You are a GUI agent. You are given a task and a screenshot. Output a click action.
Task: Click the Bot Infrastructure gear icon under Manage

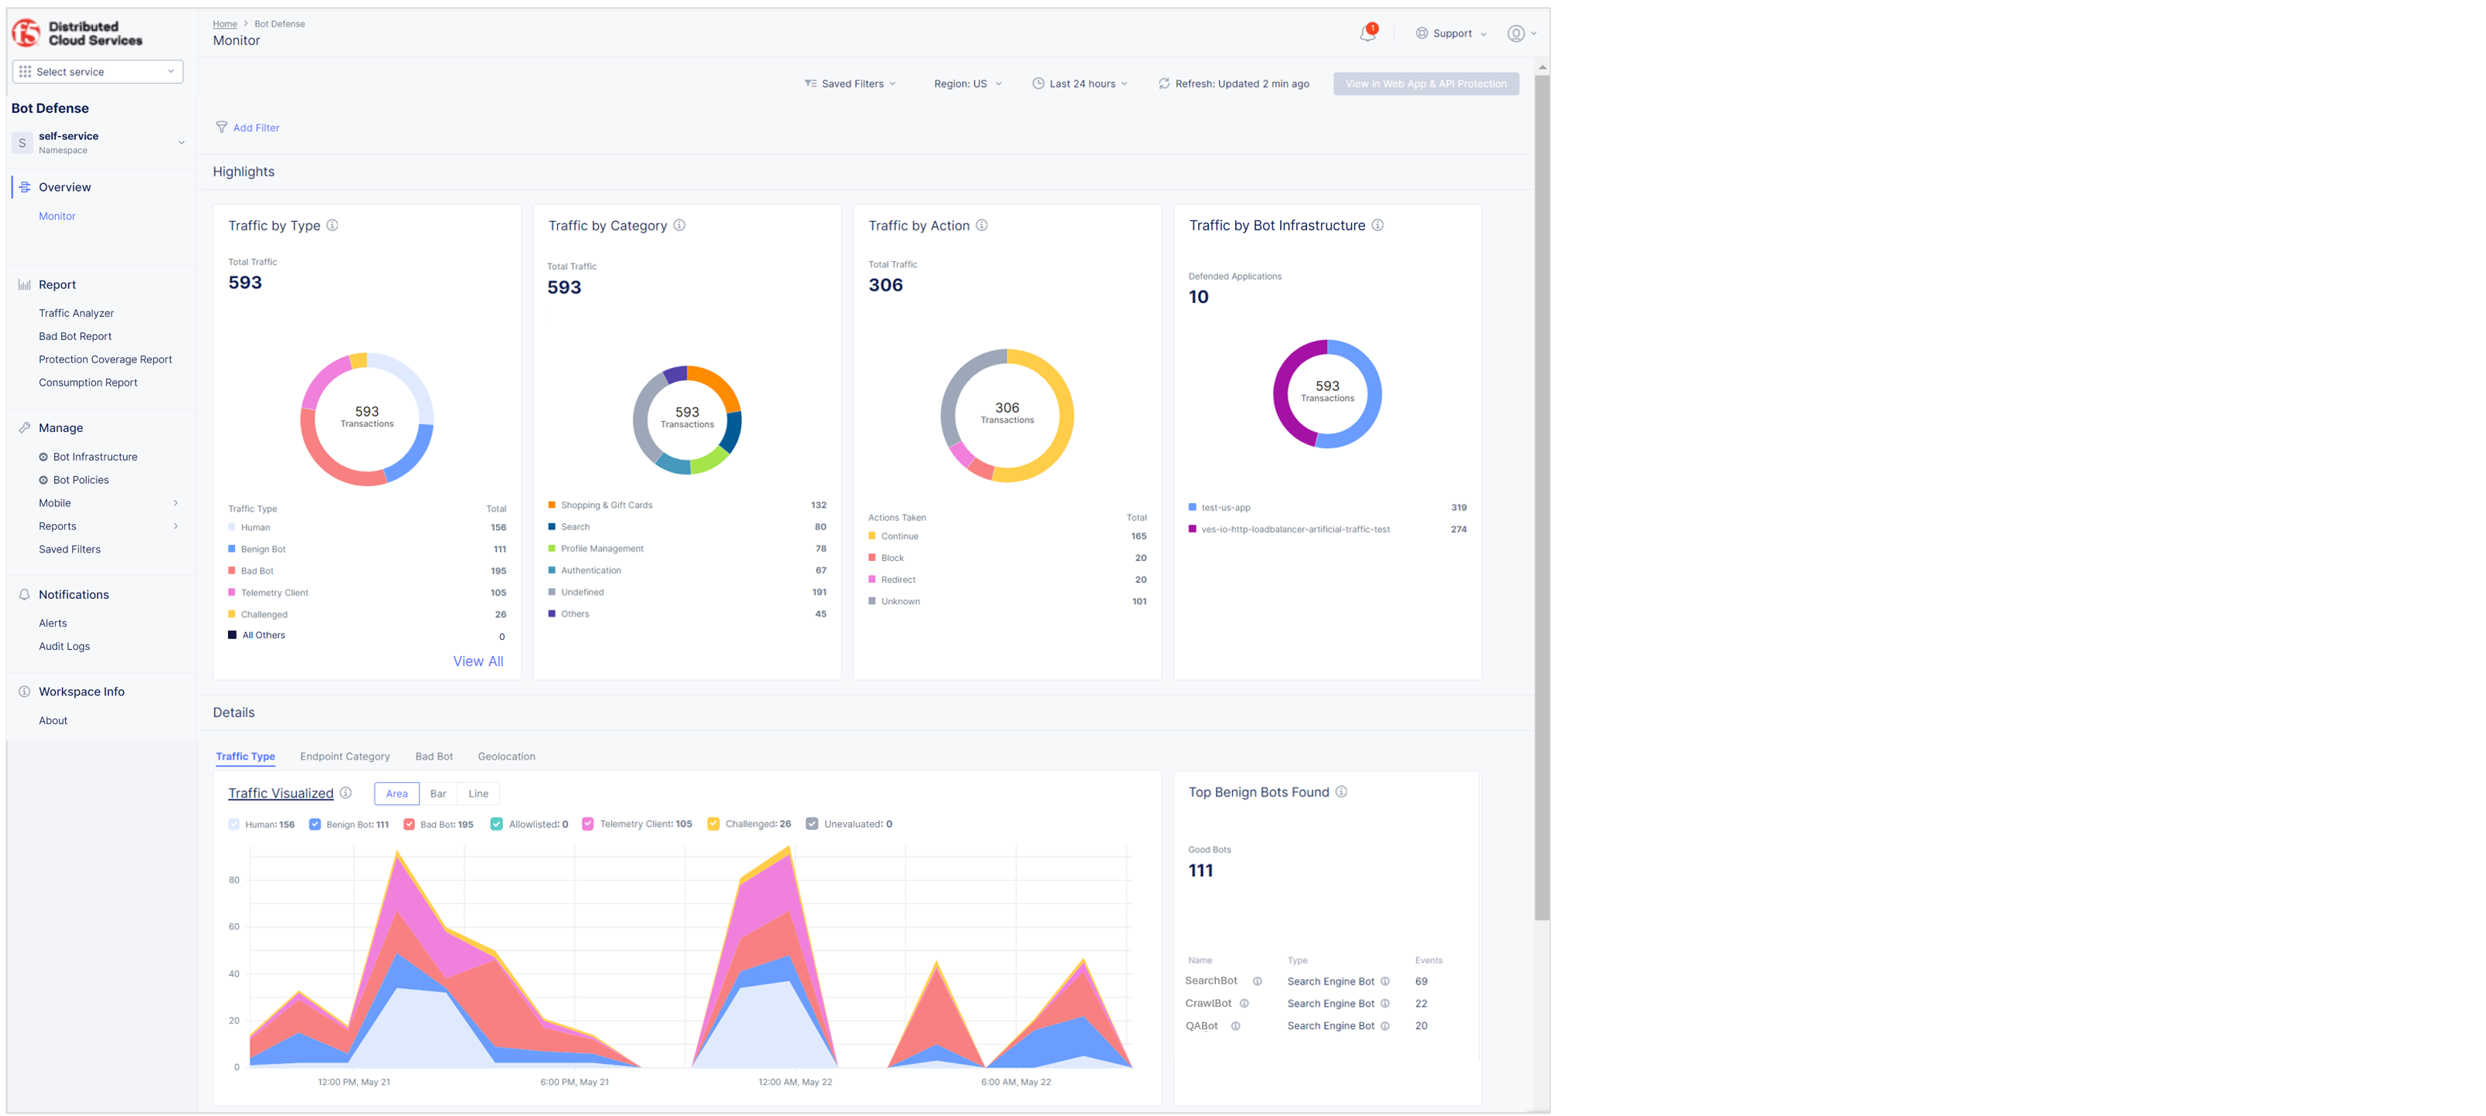tap(42, 456)
